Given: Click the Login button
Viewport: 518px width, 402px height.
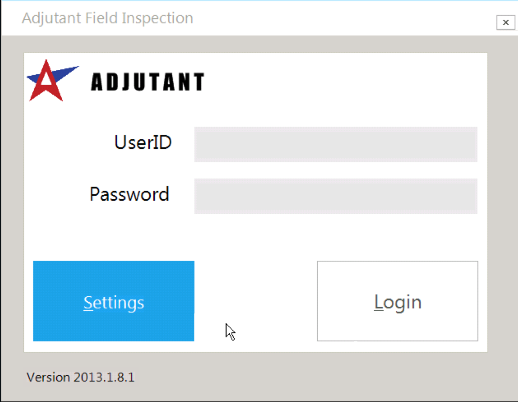Looking at the screenshot, I should click(x=397, y=301).
